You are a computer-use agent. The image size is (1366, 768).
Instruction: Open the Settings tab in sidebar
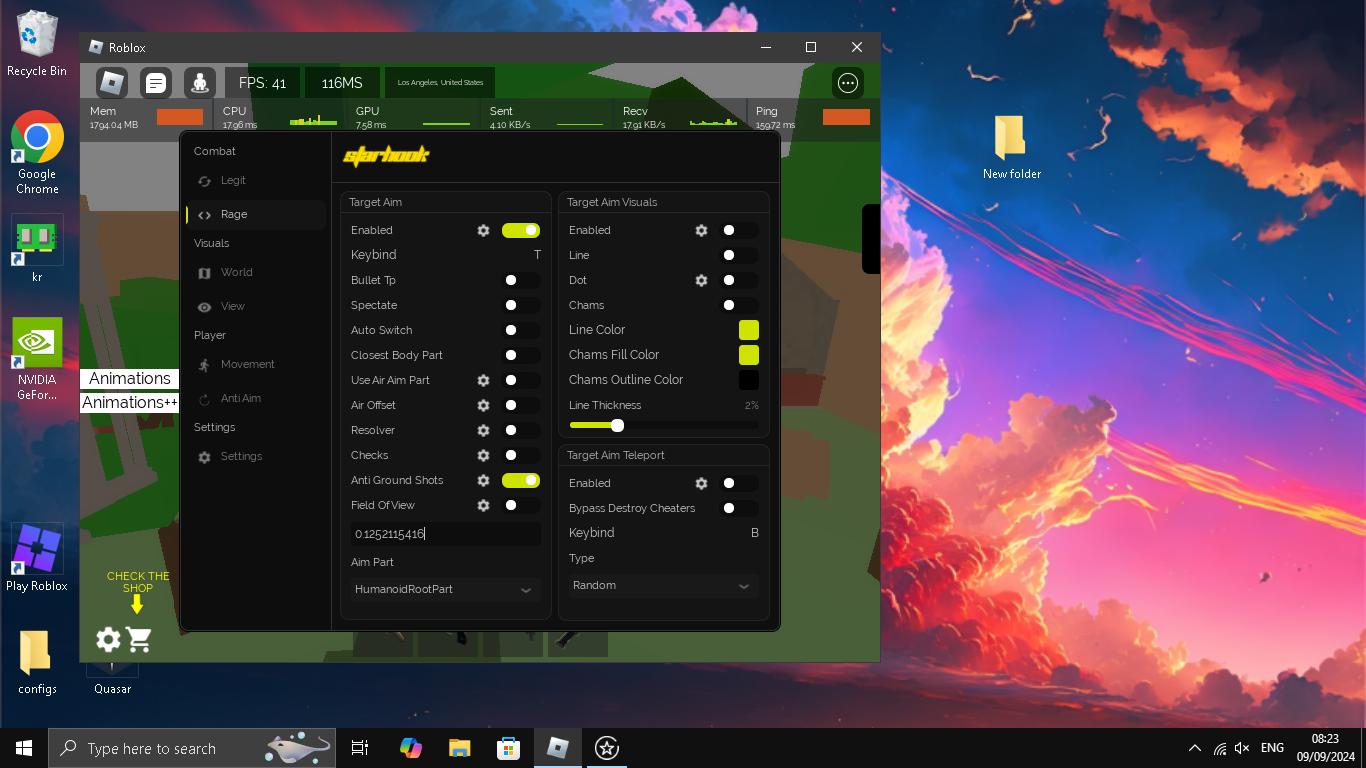click(256, 457)
